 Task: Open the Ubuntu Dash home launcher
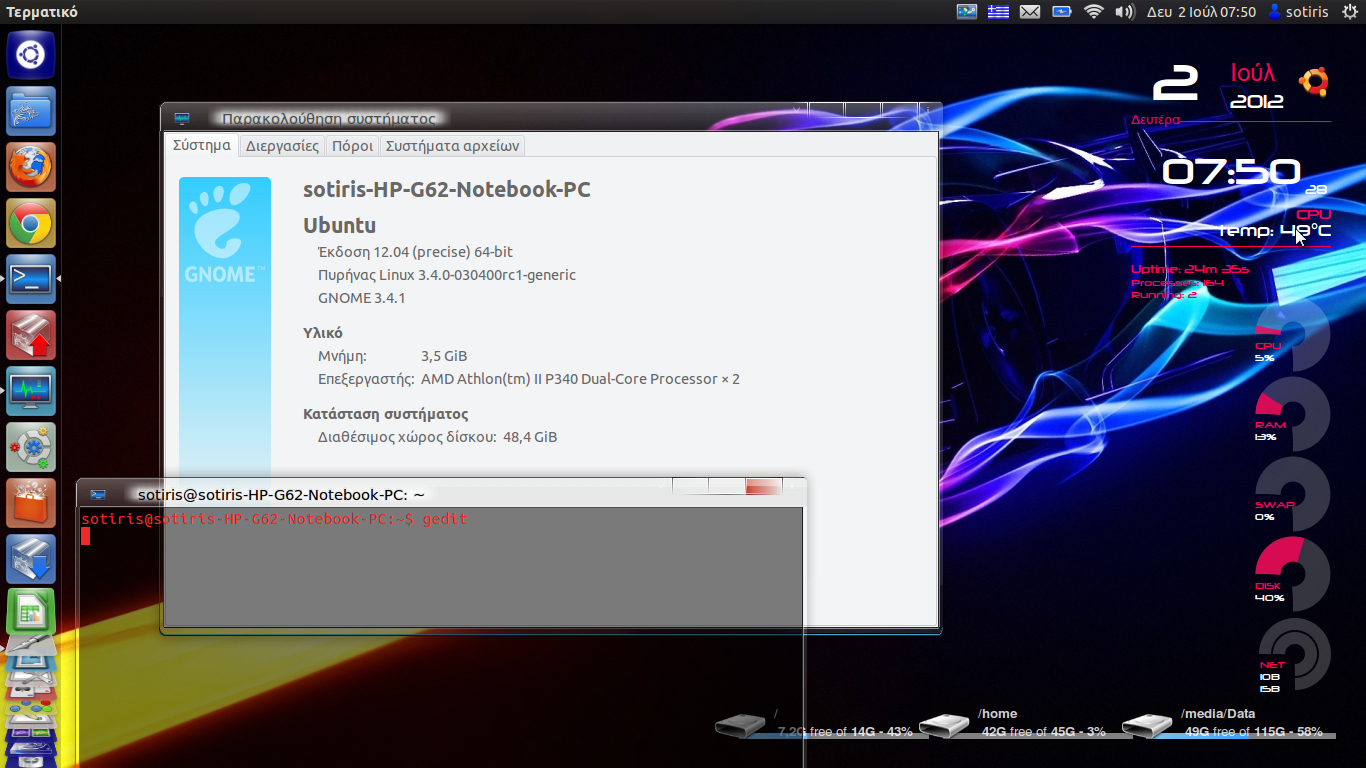[x=31, y=54]
